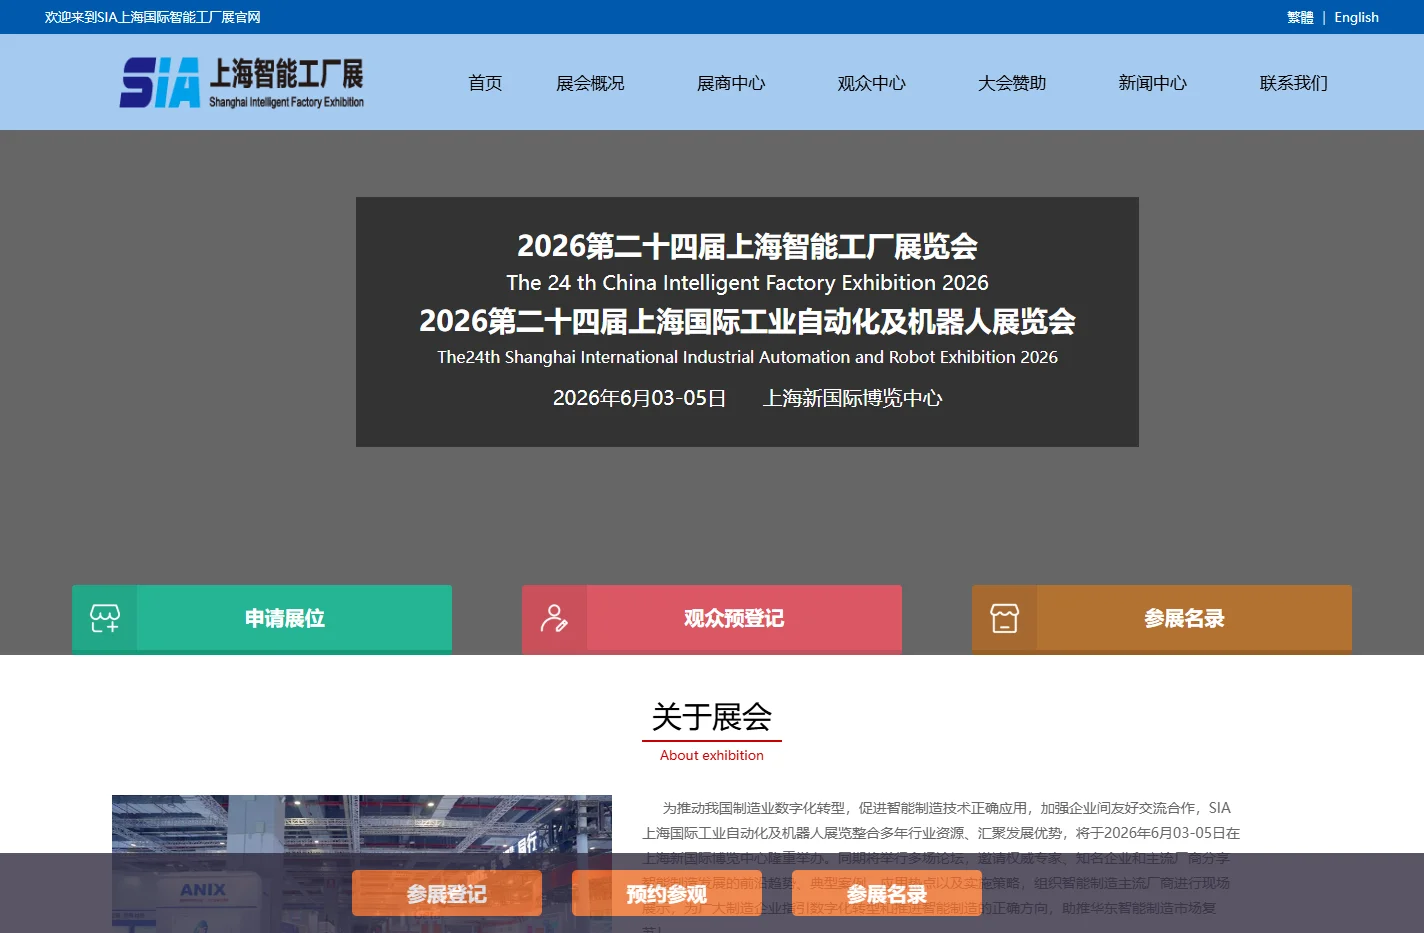Open the 展商中心 menu item
1424x933 pixels.
(731, 83)
